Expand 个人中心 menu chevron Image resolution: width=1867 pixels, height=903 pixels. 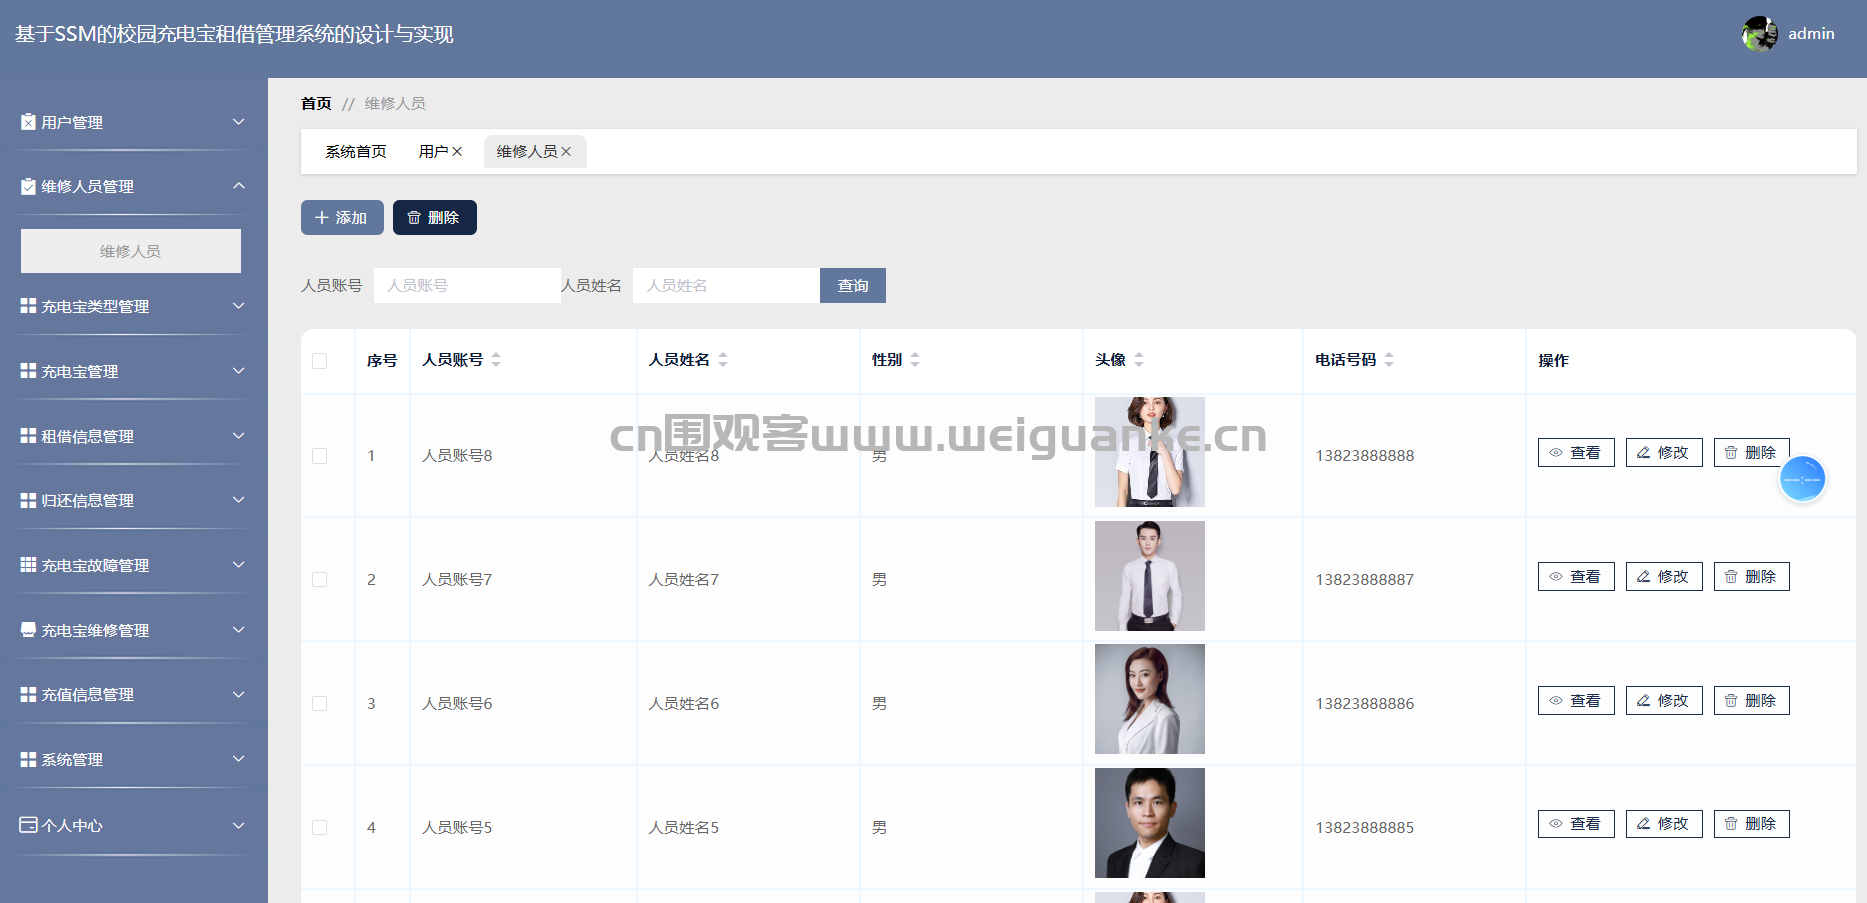238,825
